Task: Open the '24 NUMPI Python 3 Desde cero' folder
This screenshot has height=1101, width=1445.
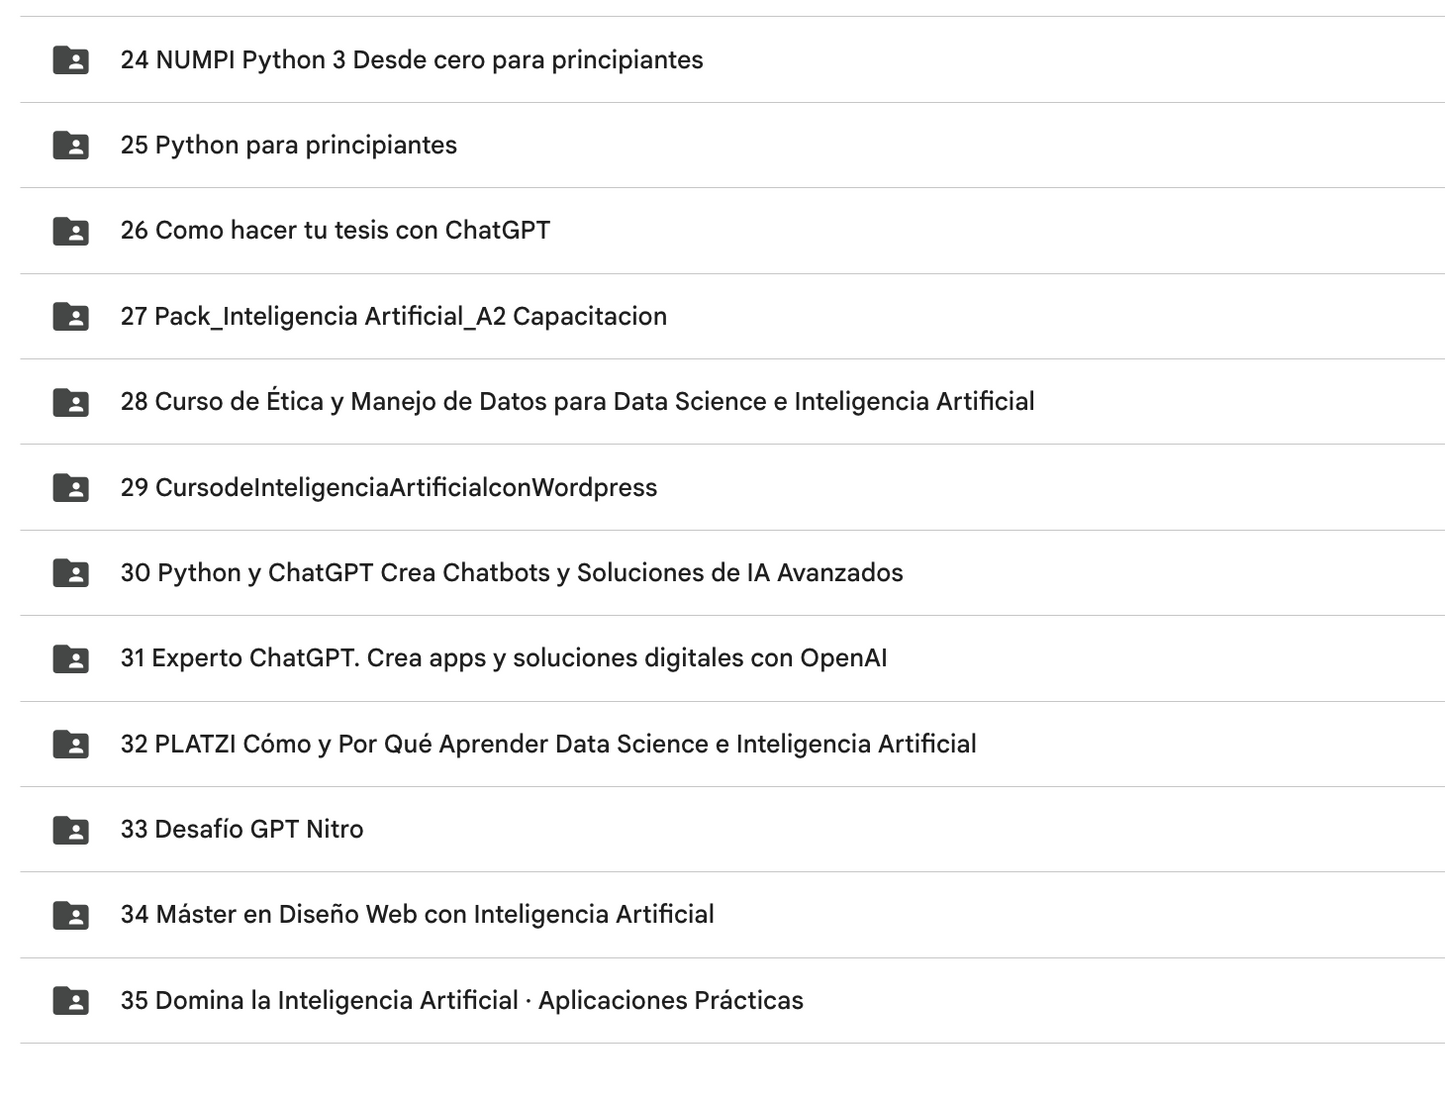Action: click(x=411, y=59)
